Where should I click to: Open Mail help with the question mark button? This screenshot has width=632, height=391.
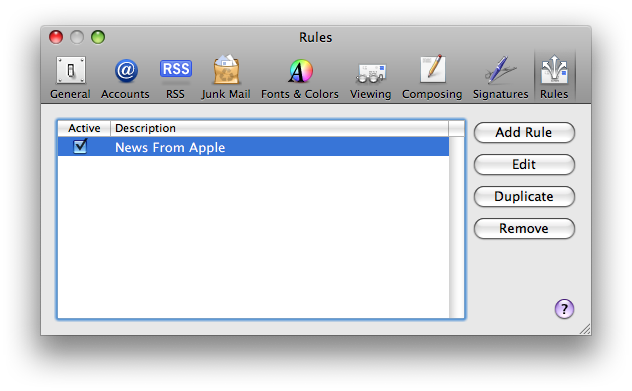pyautogui.click(x=564, y=309)
